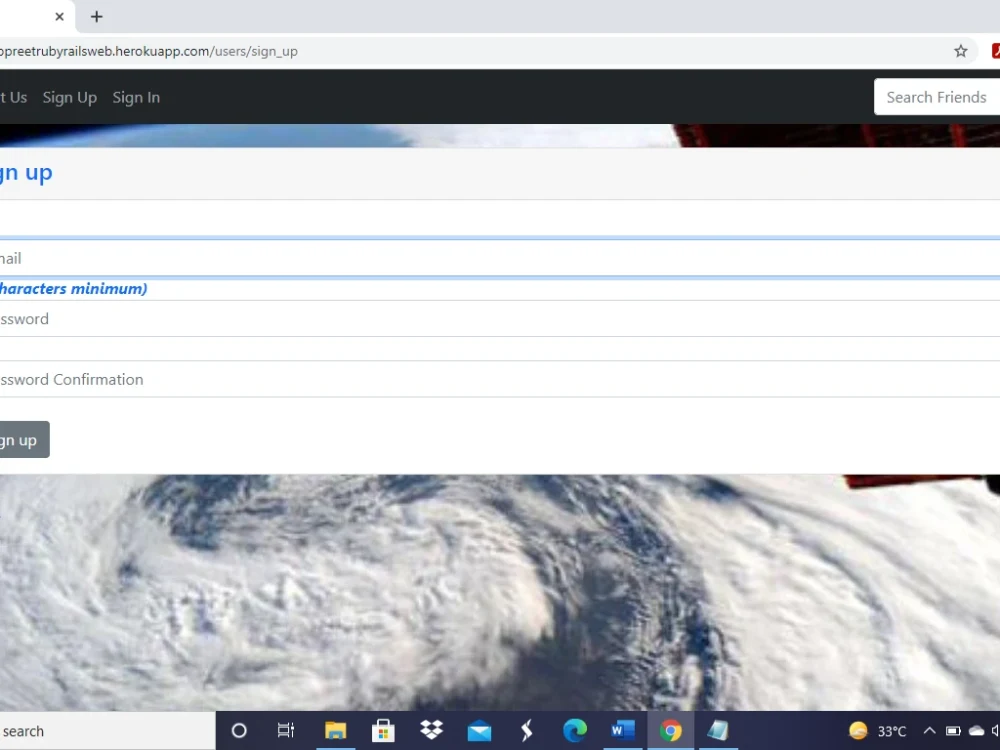Launch File Explorer from the taskbar
1000x750 pixels.
click(x=335, y=730)
